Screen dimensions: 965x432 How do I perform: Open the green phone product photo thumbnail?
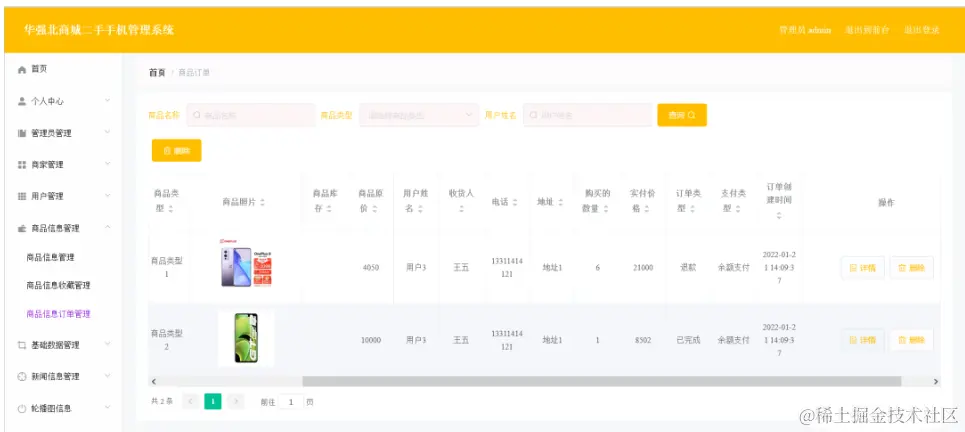point(246,338)
